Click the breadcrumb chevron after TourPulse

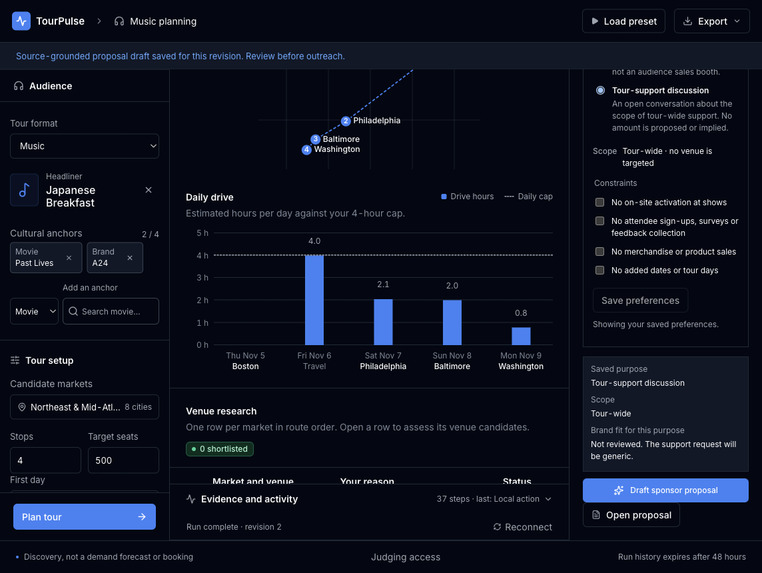(x=99, y=21)
